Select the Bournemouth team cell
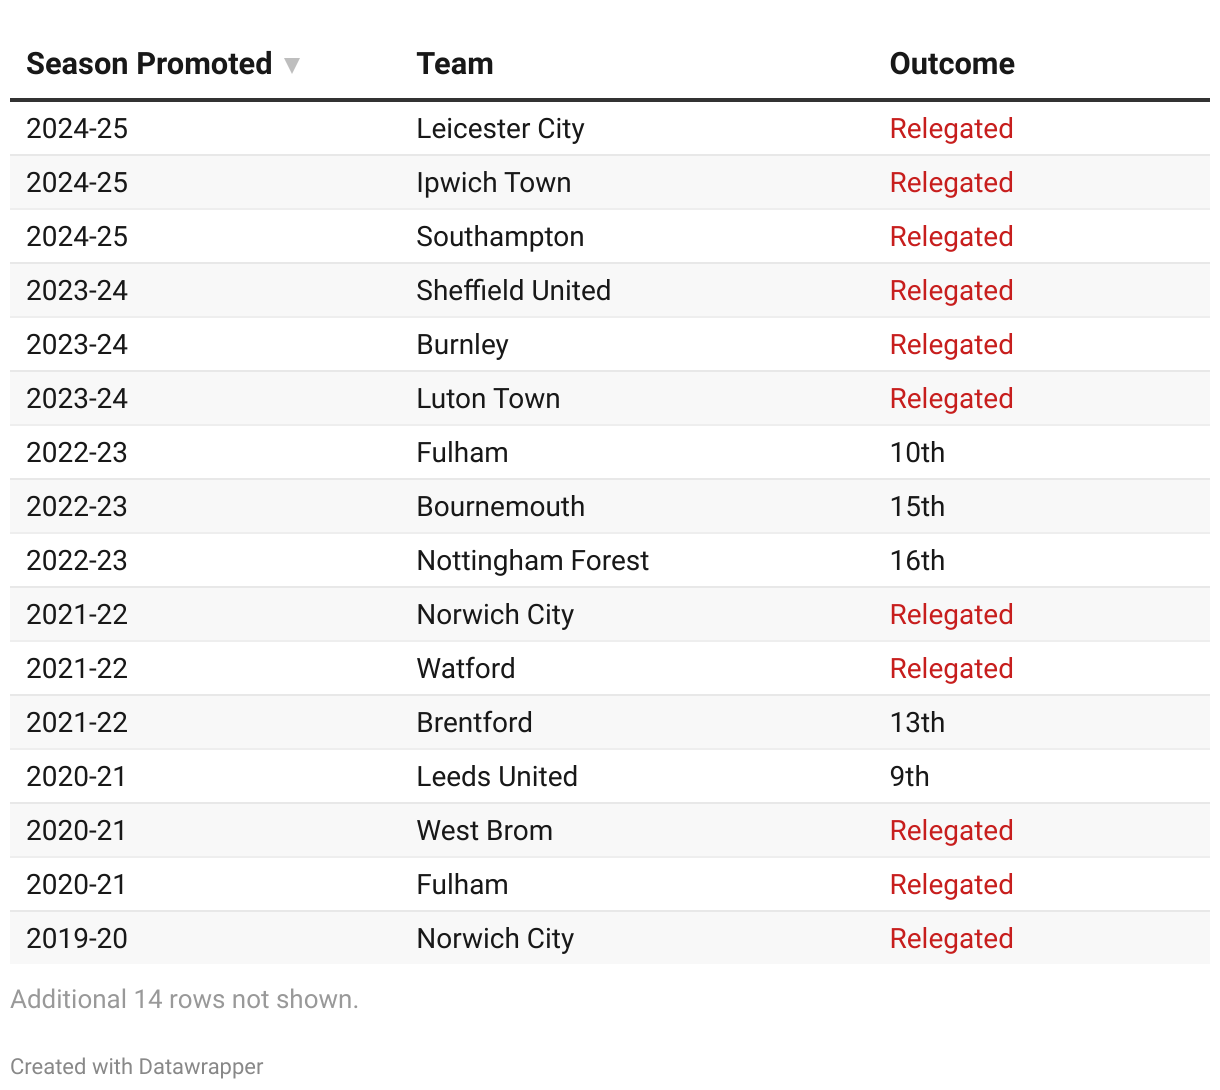This screenshot has height=1090, width=1220. pyautogui.click(x=500, y=507)
